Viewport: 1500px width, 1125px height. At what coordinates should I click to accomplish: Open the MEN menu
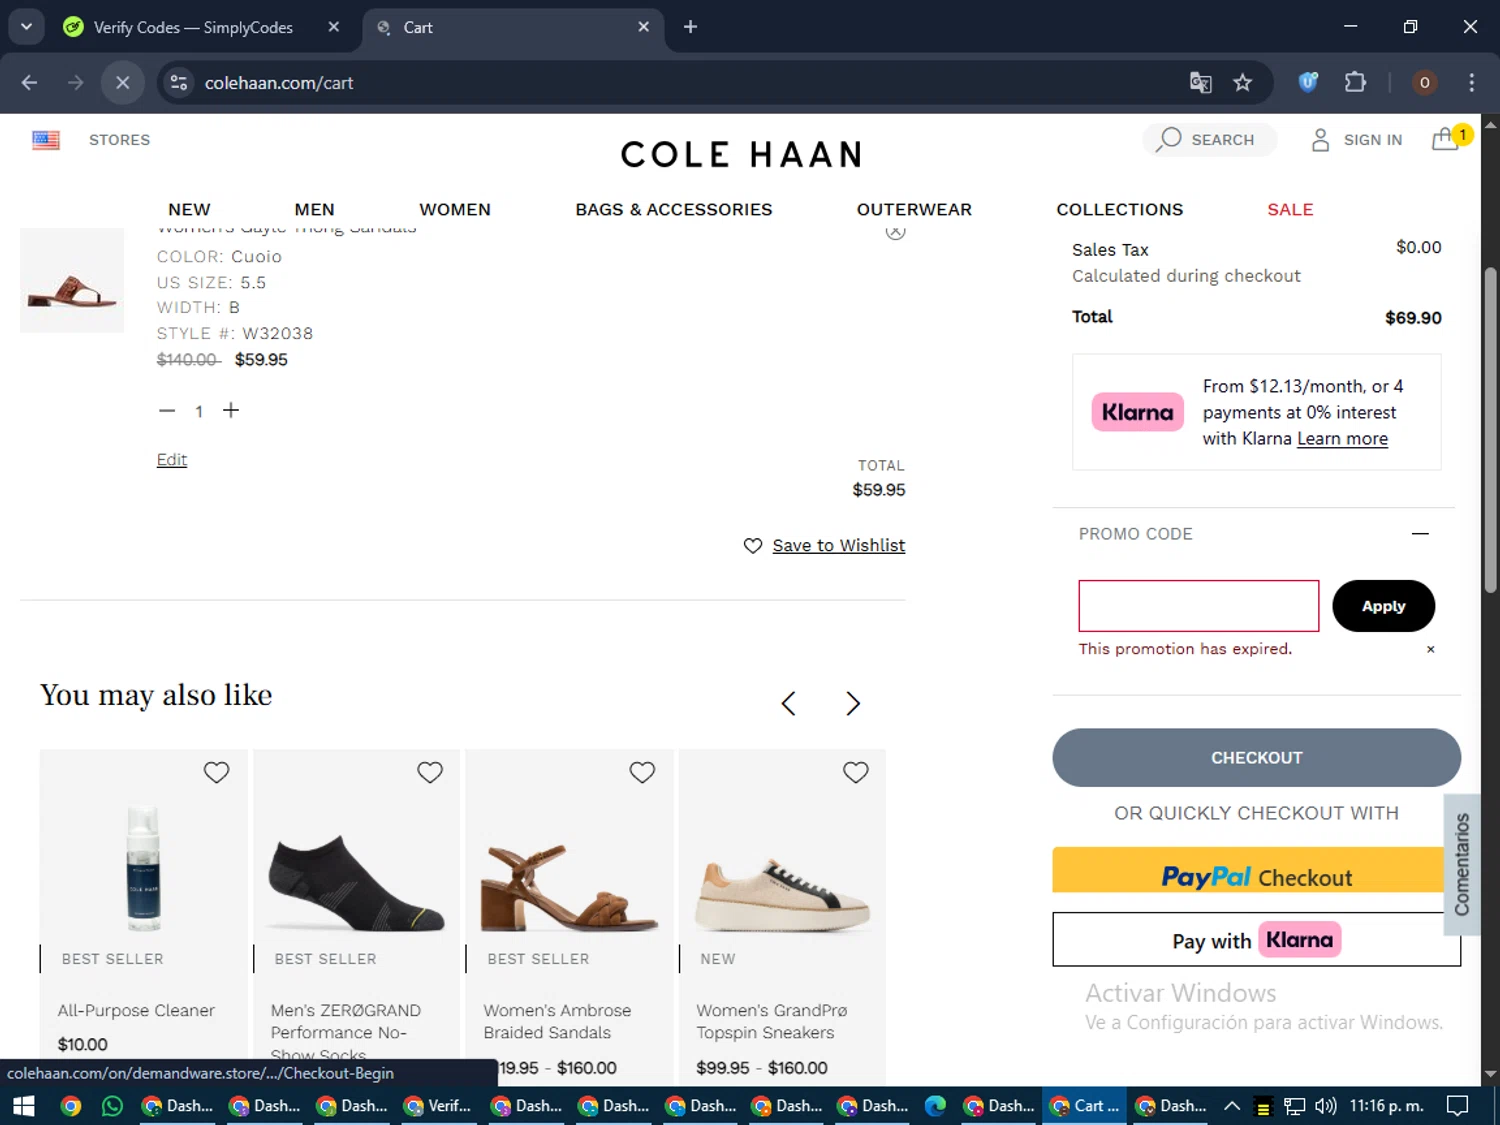click(x=314, y=209)
